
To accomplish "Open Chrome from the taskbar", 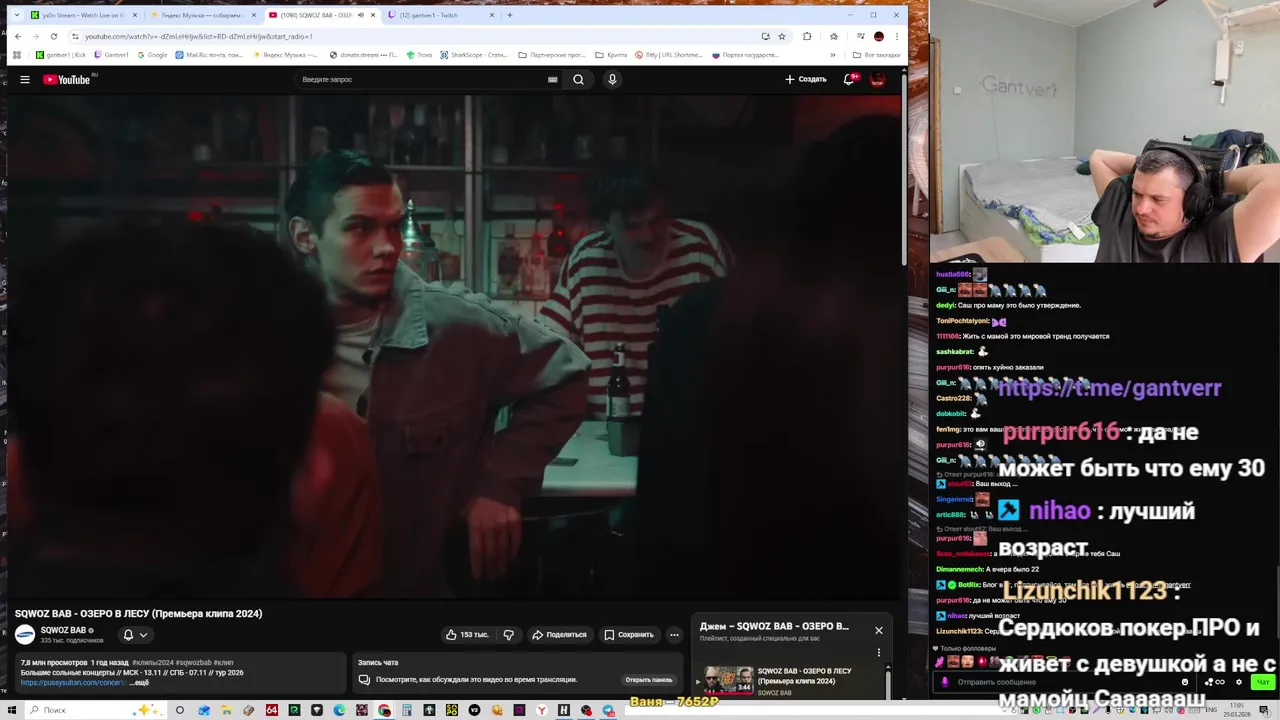I will (x=385, y=710).
